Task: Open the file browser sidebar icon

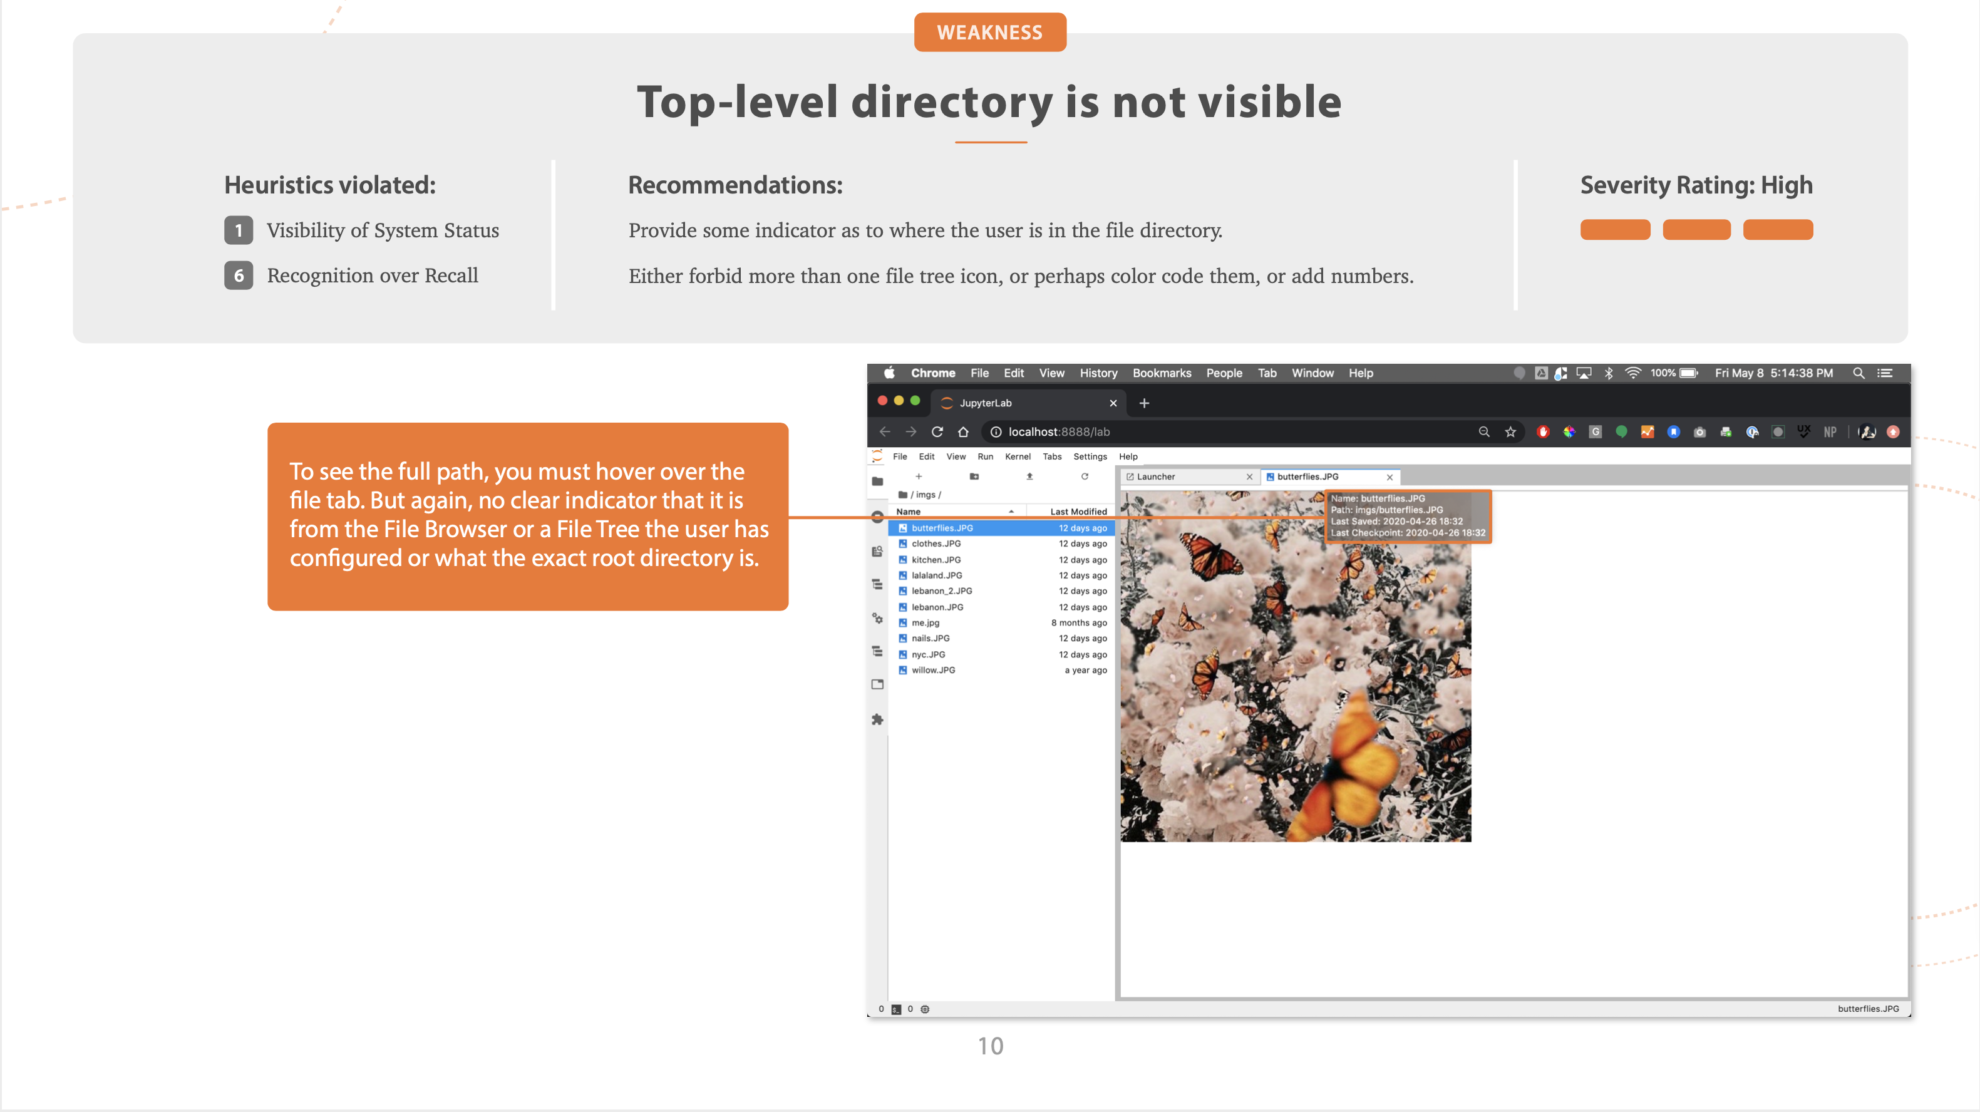Action: (878, 481)
